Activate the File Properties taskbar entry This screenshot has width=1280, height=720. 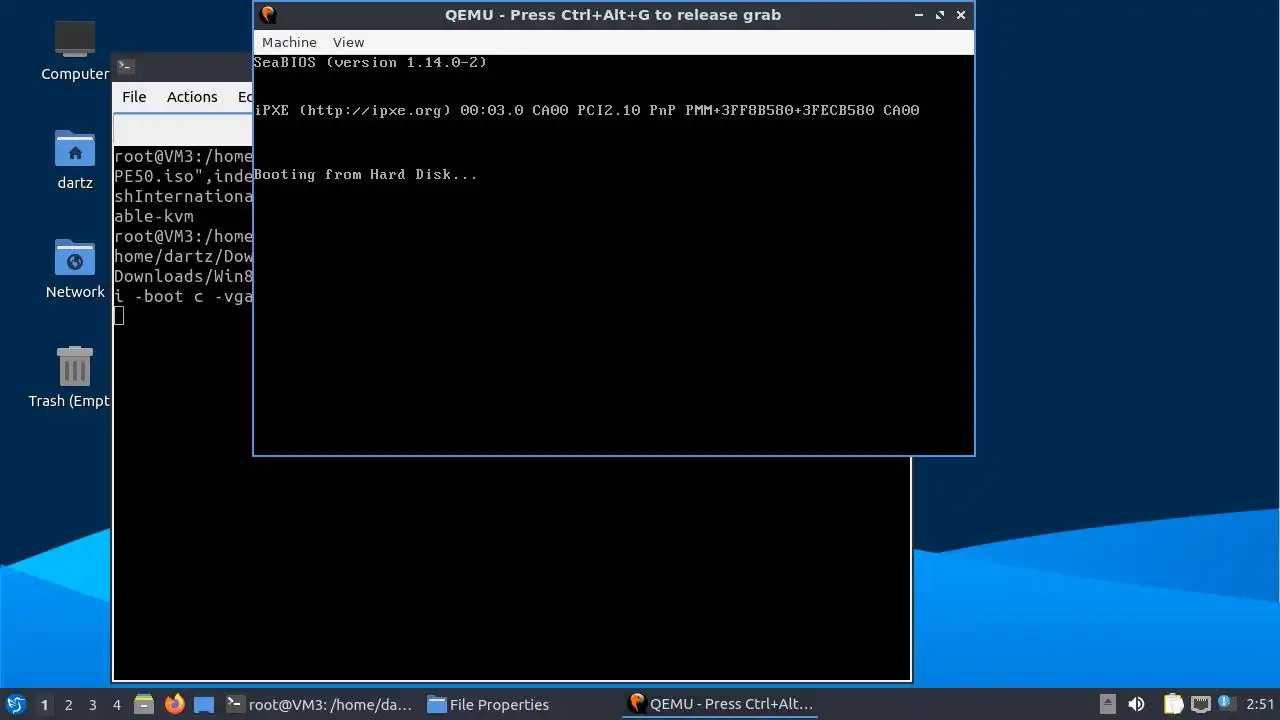pos(489,704)
